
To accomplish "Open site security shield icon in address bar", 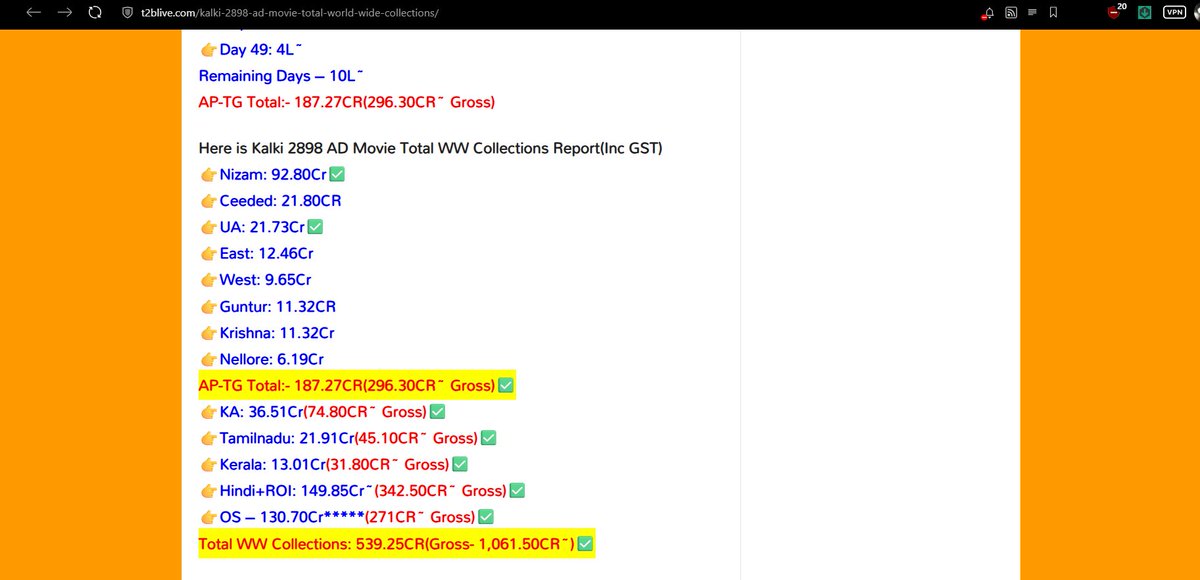I will 126,13.
